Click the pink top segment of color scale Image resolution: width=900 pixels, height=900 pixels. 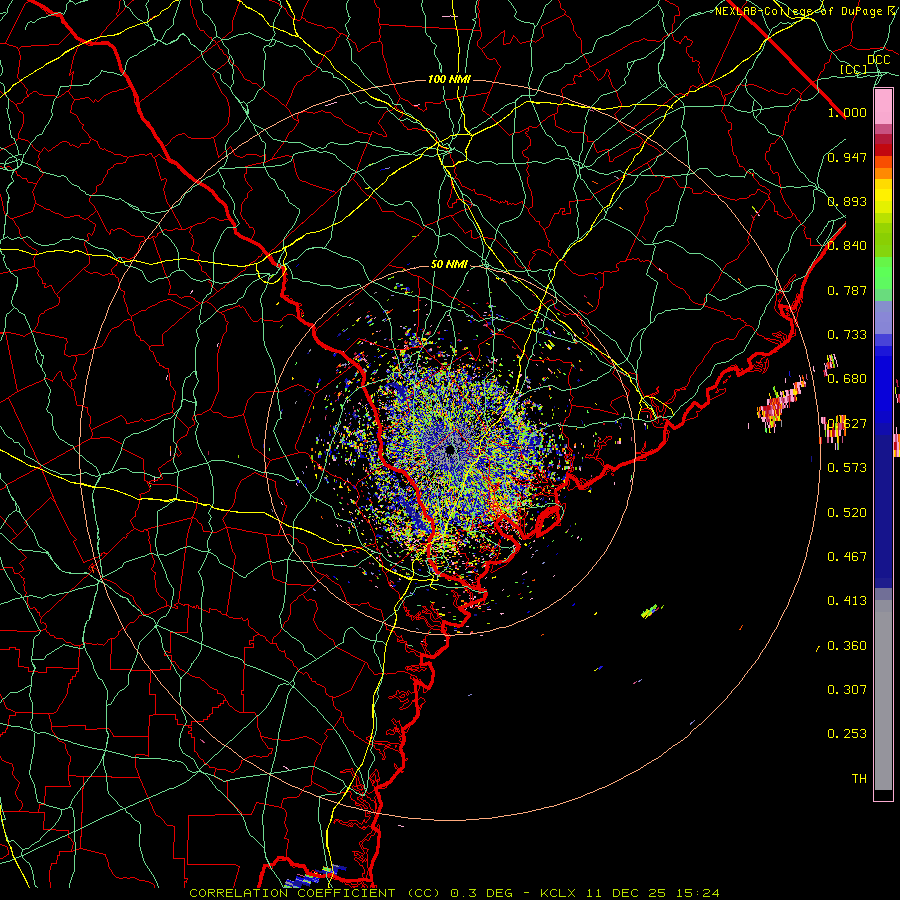883,106
